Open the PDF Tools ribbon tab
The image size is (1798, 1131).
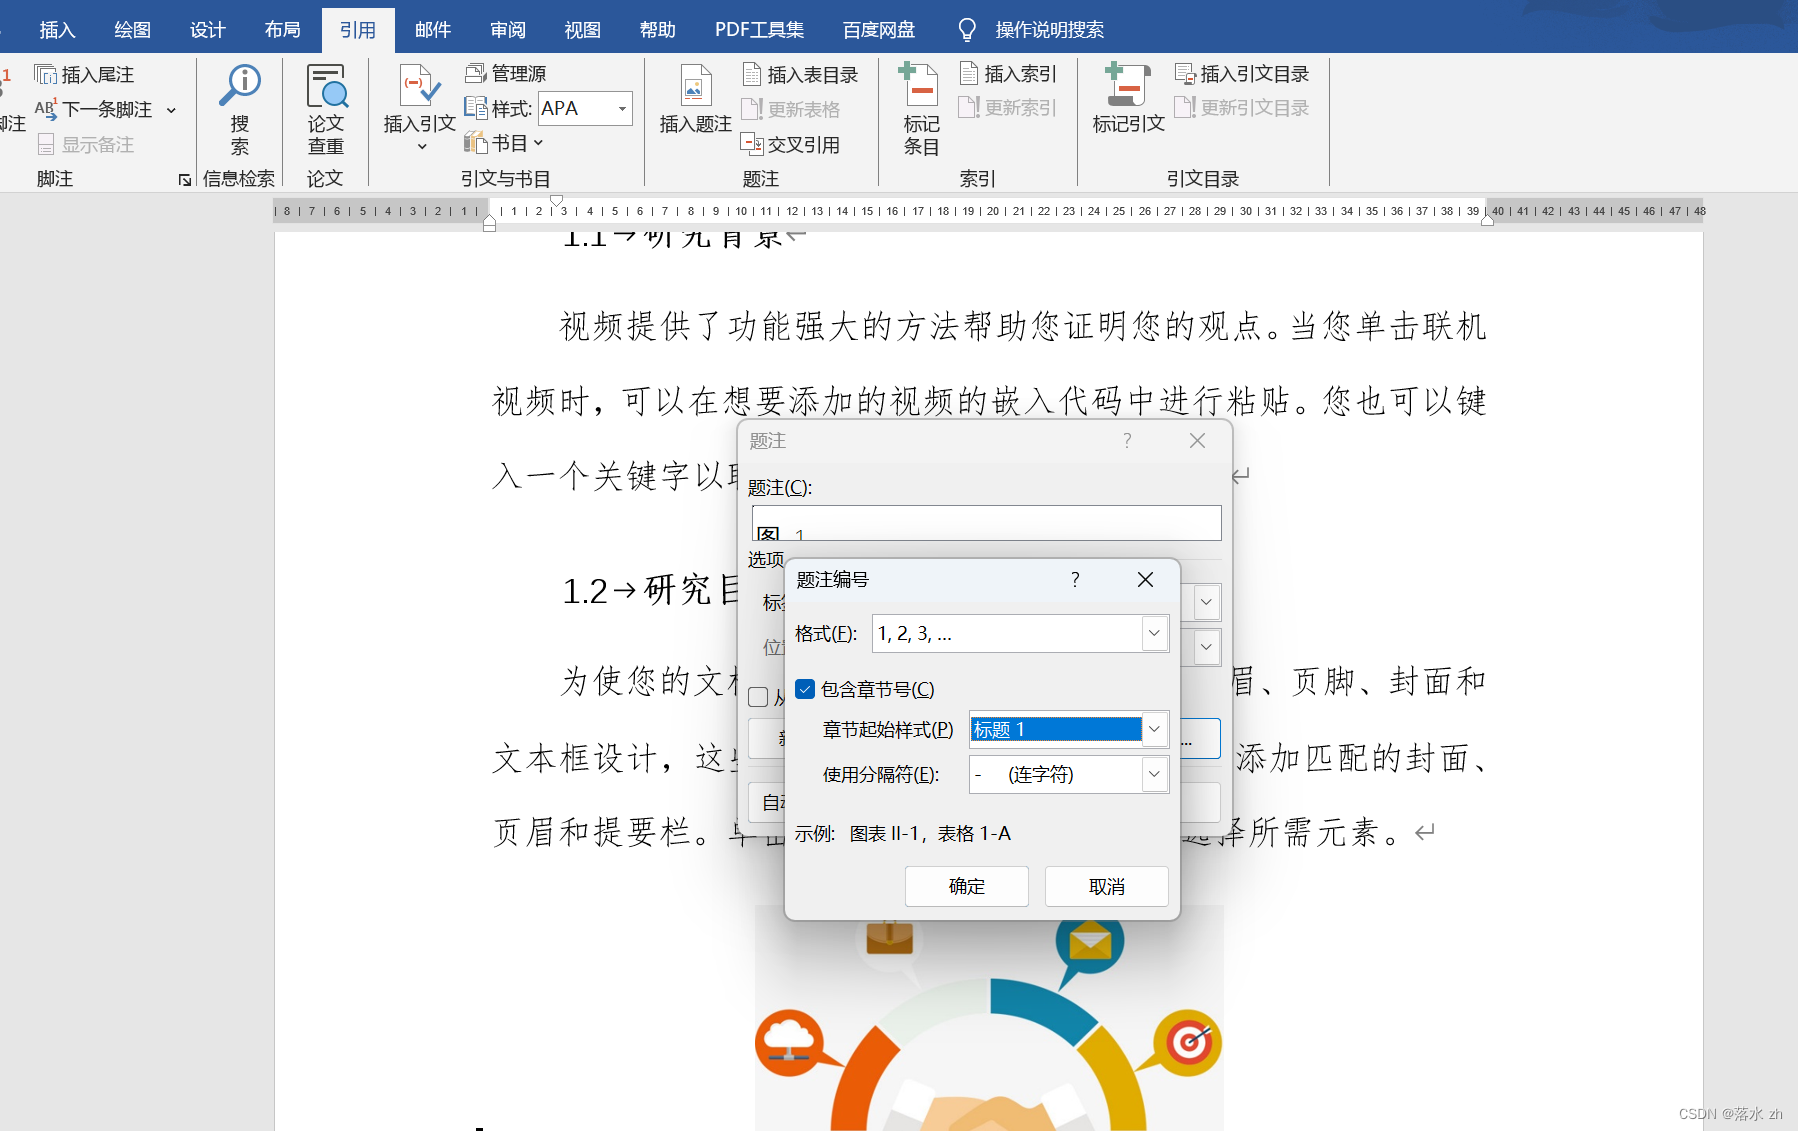[x=759, y=30]
